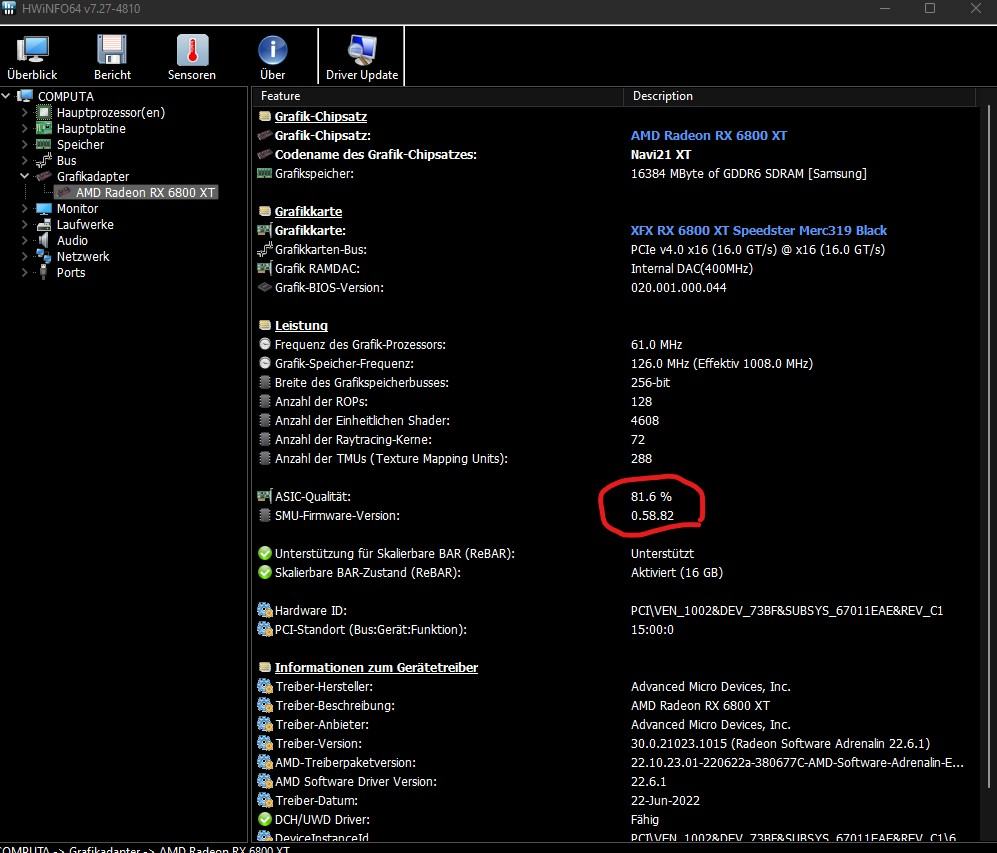Select the Hauptplatine tree label

91,128
